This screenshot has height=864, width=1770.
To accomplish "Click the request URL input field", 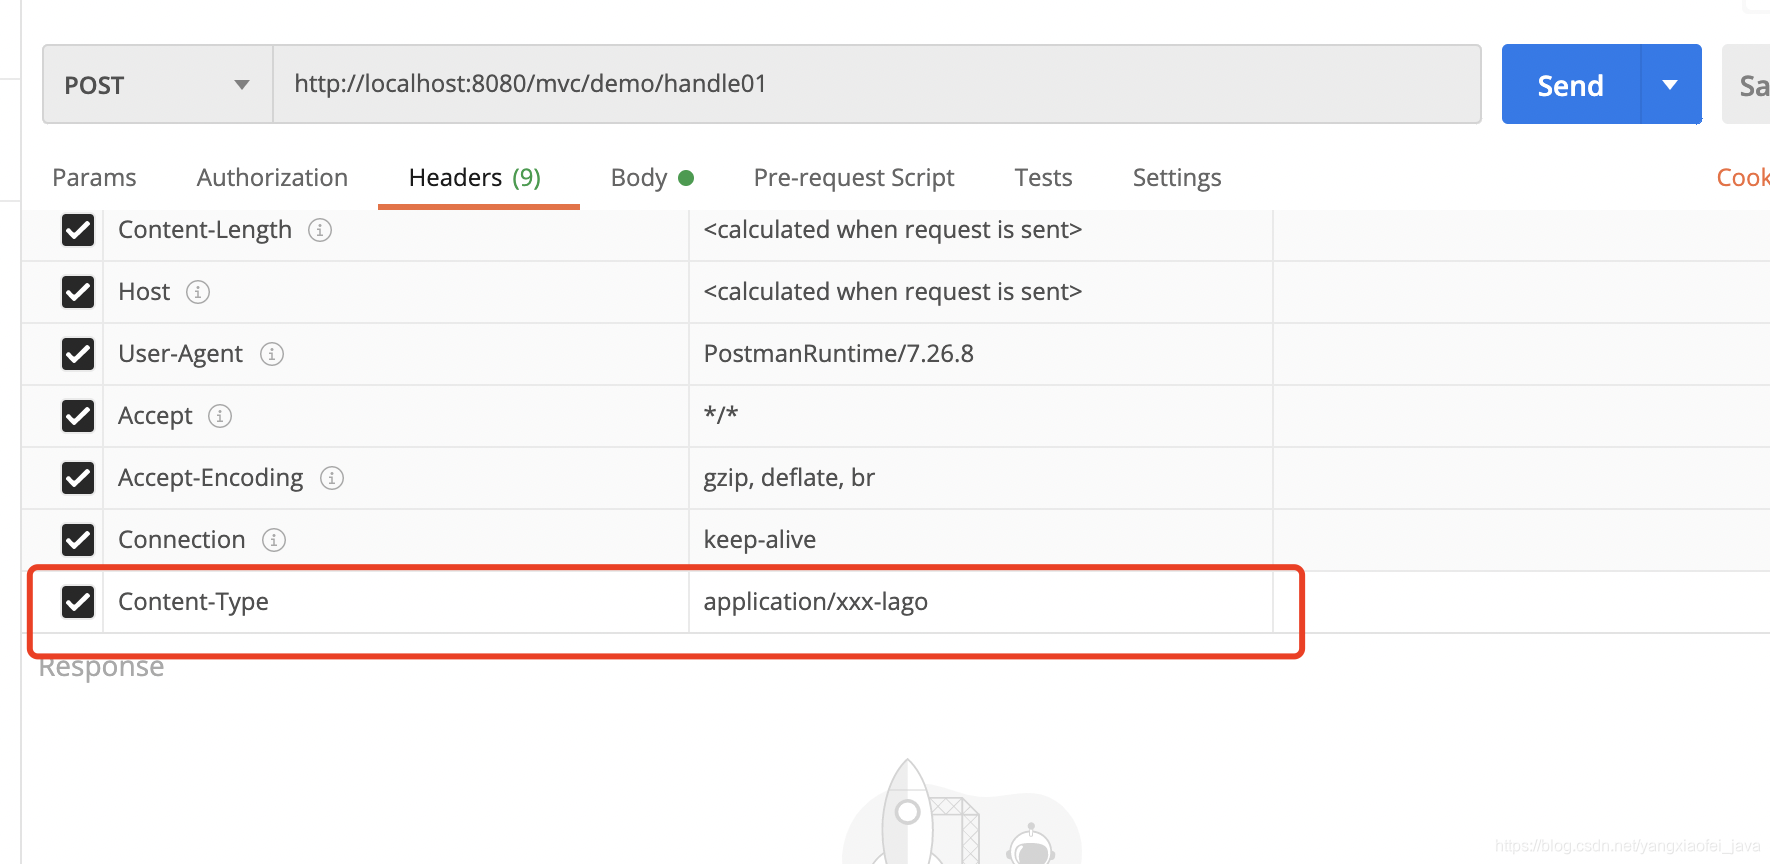I will pyautogui.click(x=877, y=84).
